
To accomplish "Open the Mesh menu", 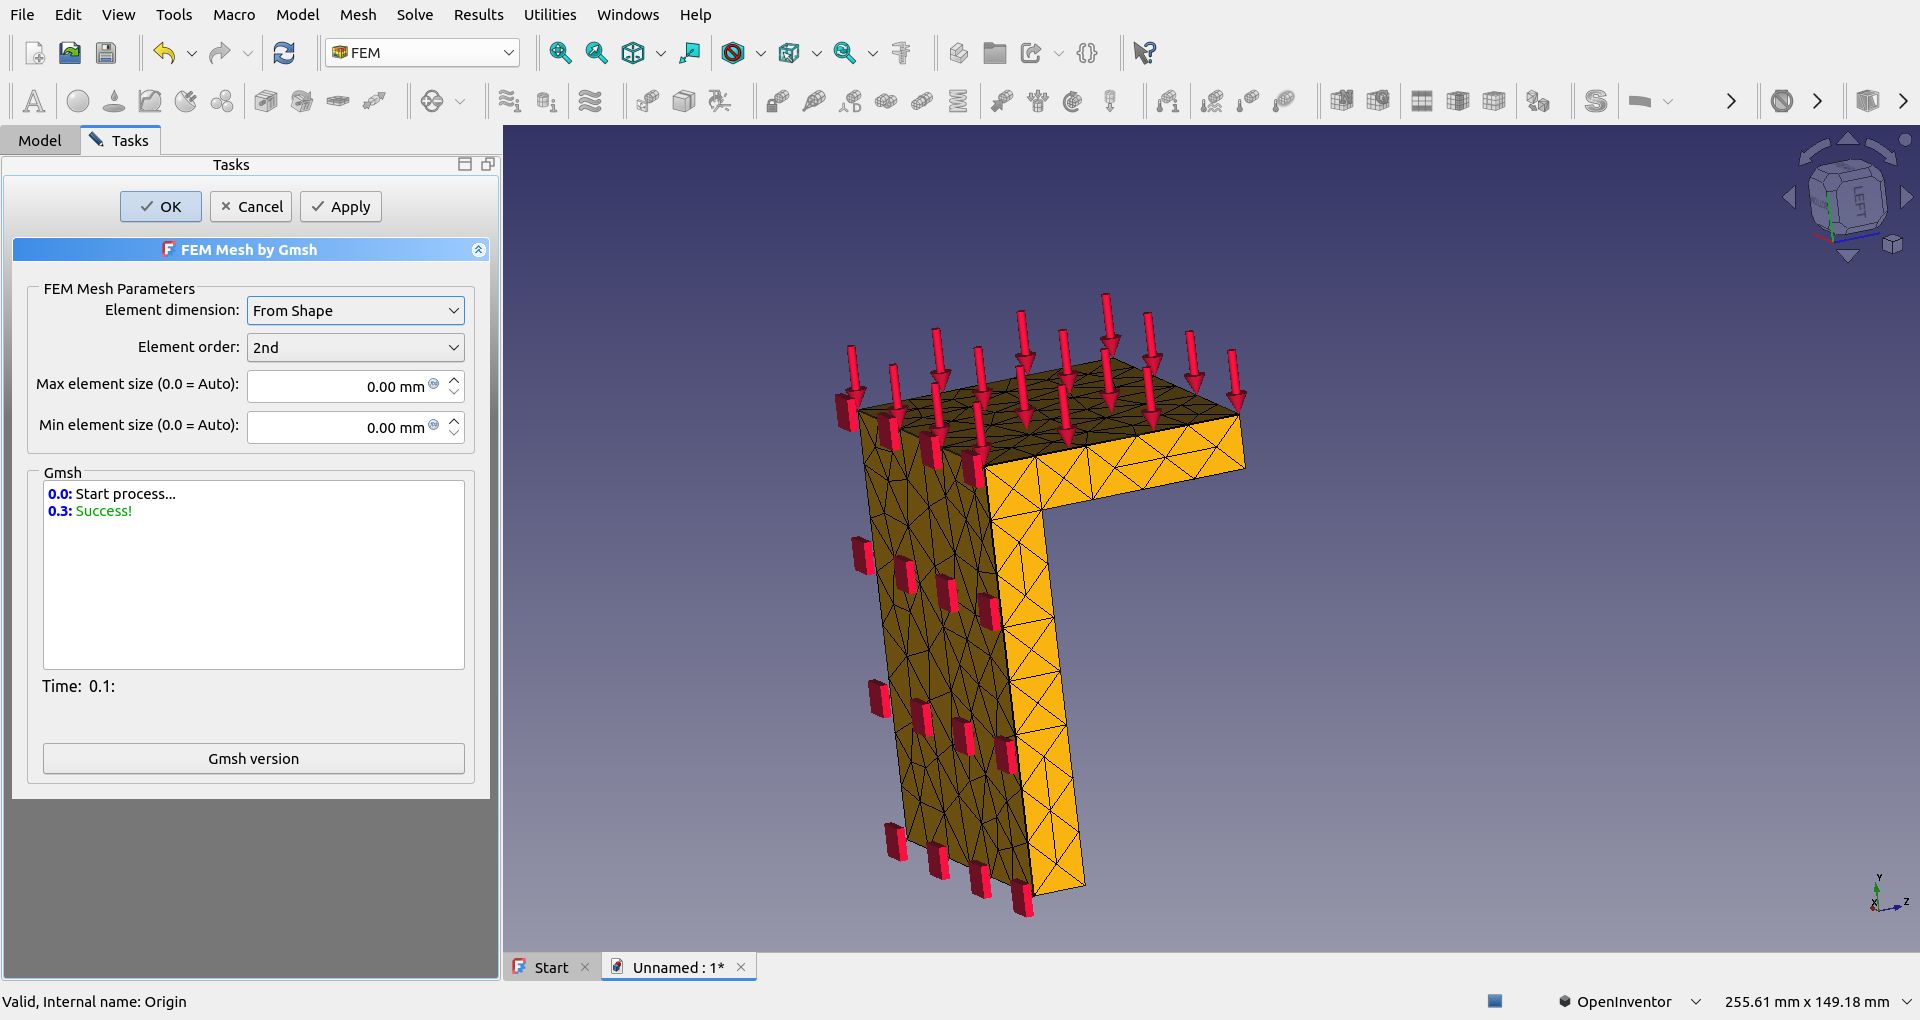I will [x=358, y=15].
